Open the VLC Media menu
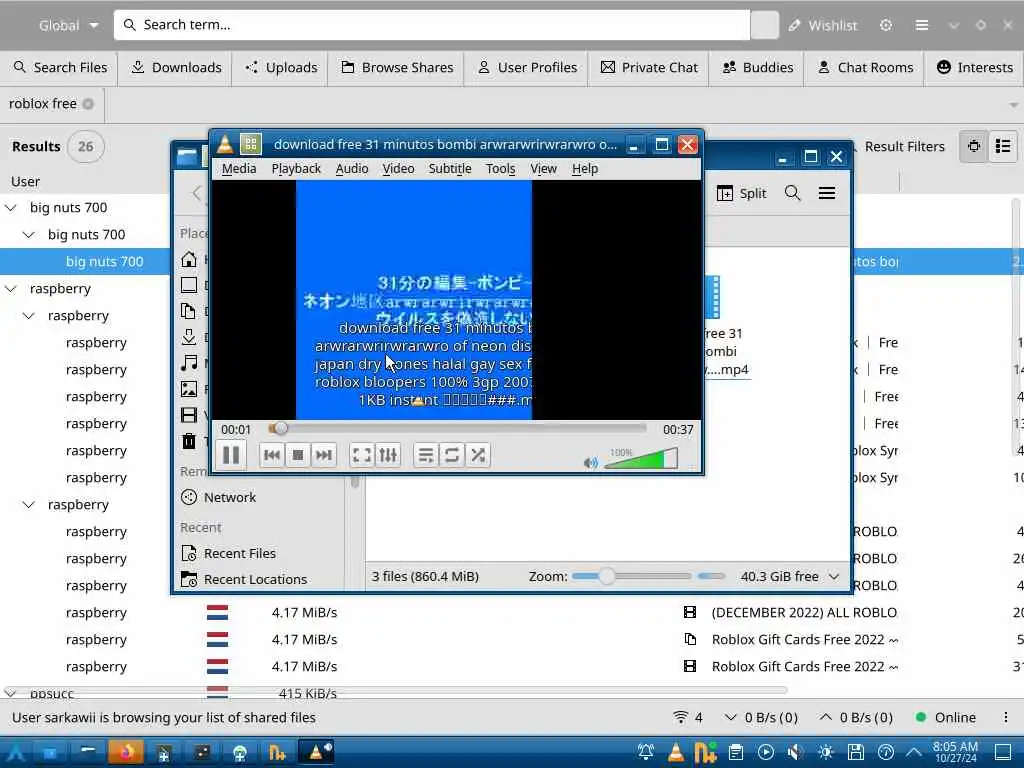This screenshot has width=1024, height=768. click(239, 168)
